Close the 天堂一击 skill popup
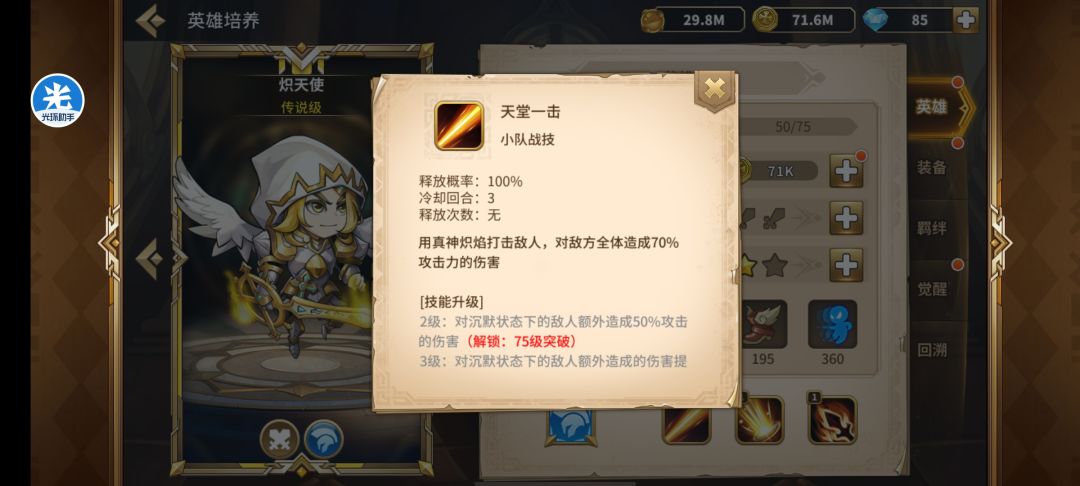This screenshot has height=486, width=1080. [x=715, y=89]
